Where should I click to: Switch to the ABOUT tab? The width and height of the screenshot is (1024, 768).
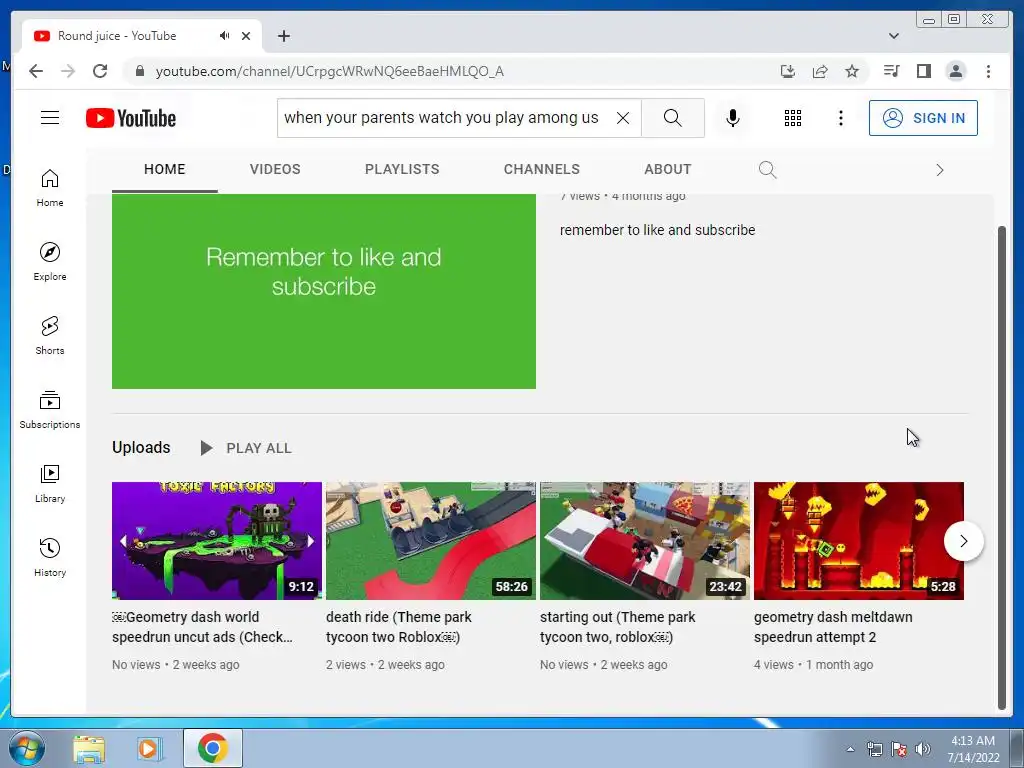[667, 170]
